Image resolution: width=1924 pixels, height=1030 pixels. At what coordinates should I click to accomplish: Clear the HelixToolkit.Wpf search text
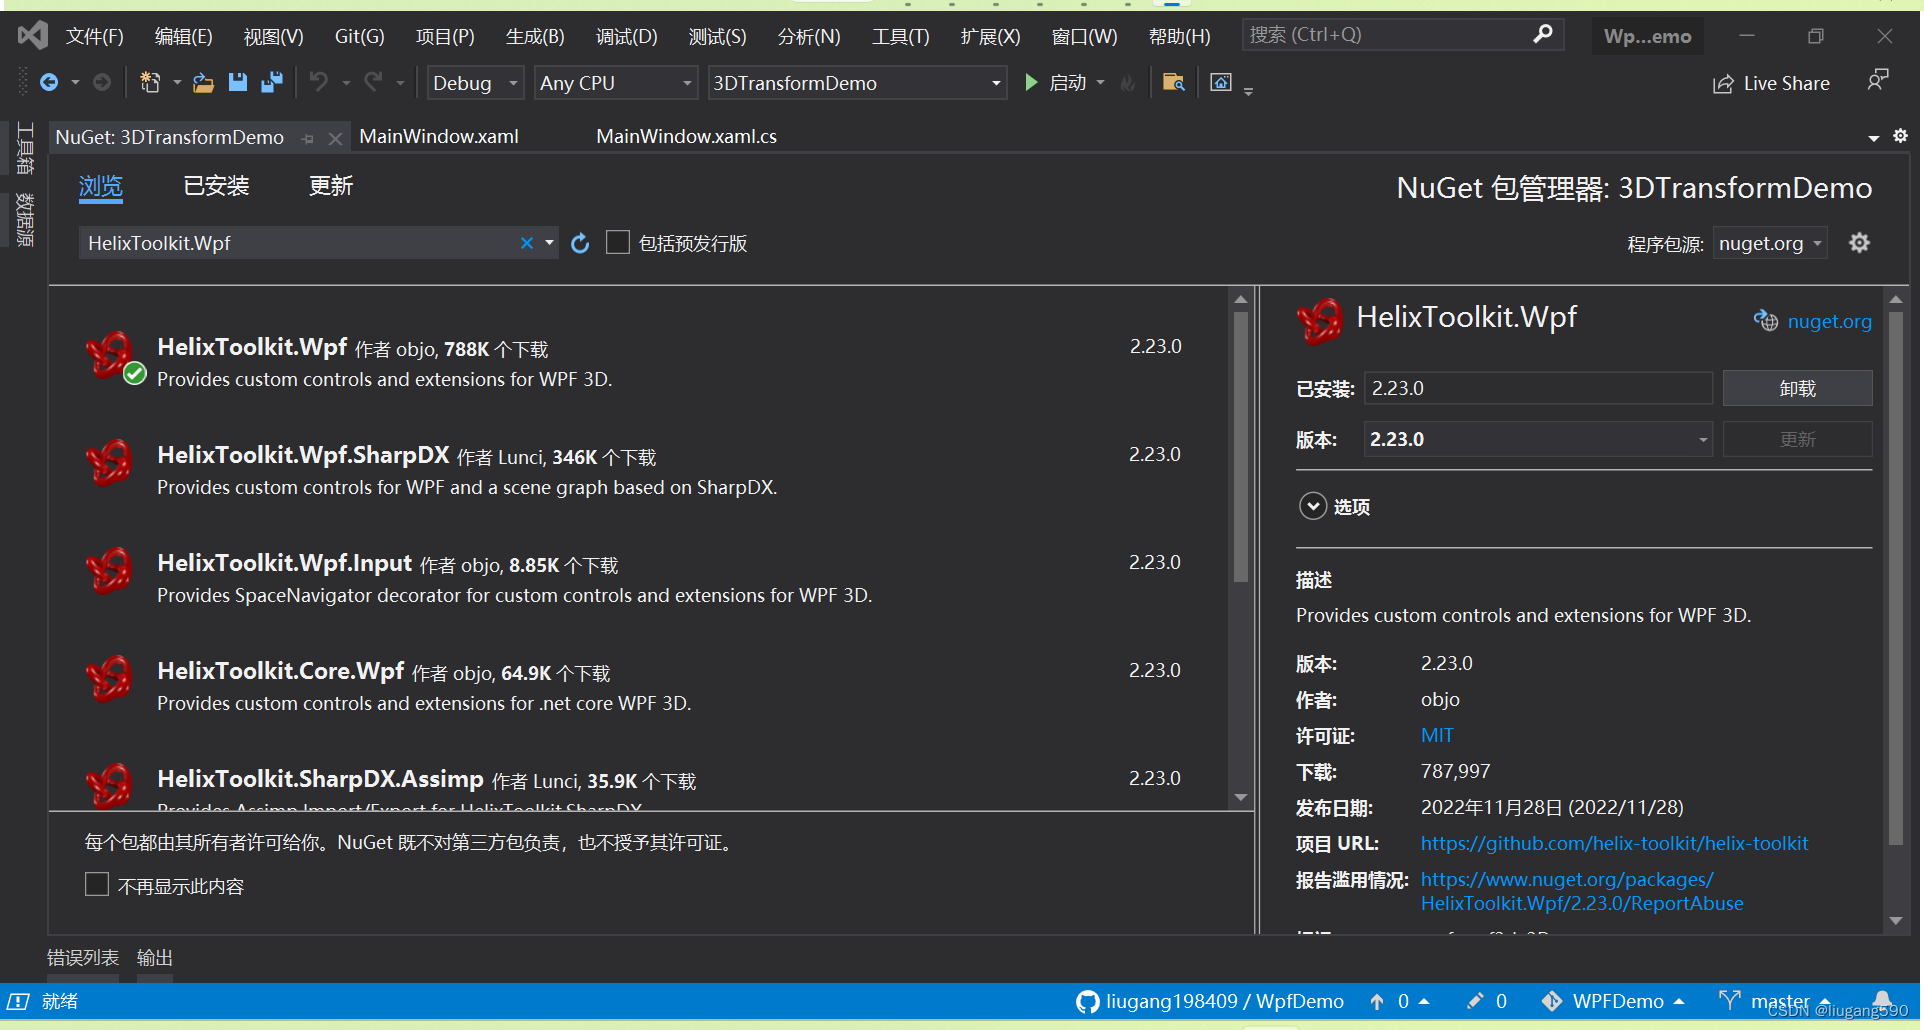(526, 243)
